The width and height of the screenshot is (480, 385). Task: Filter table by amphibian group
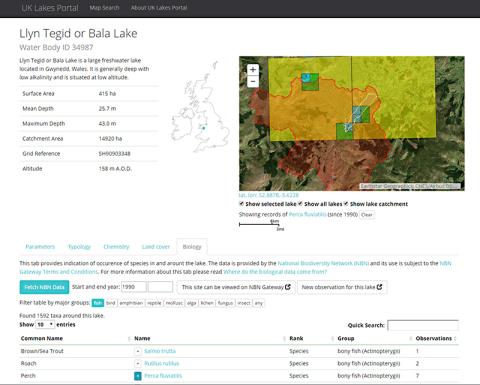pos(131,303)
